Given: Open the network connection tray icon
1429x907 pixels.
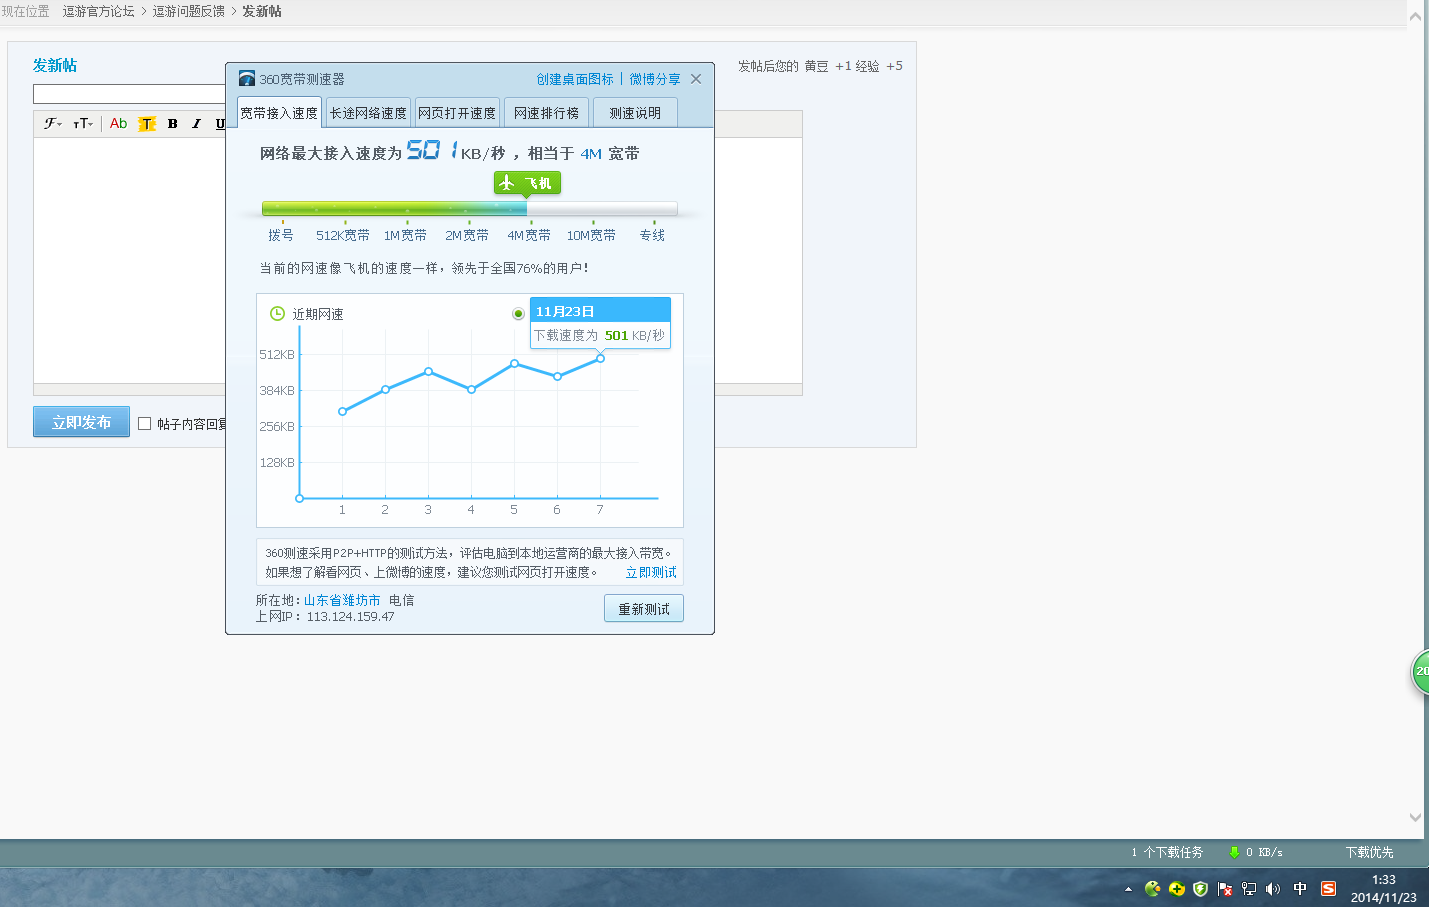Looking at the screenshot, I should coord(1248,888).
